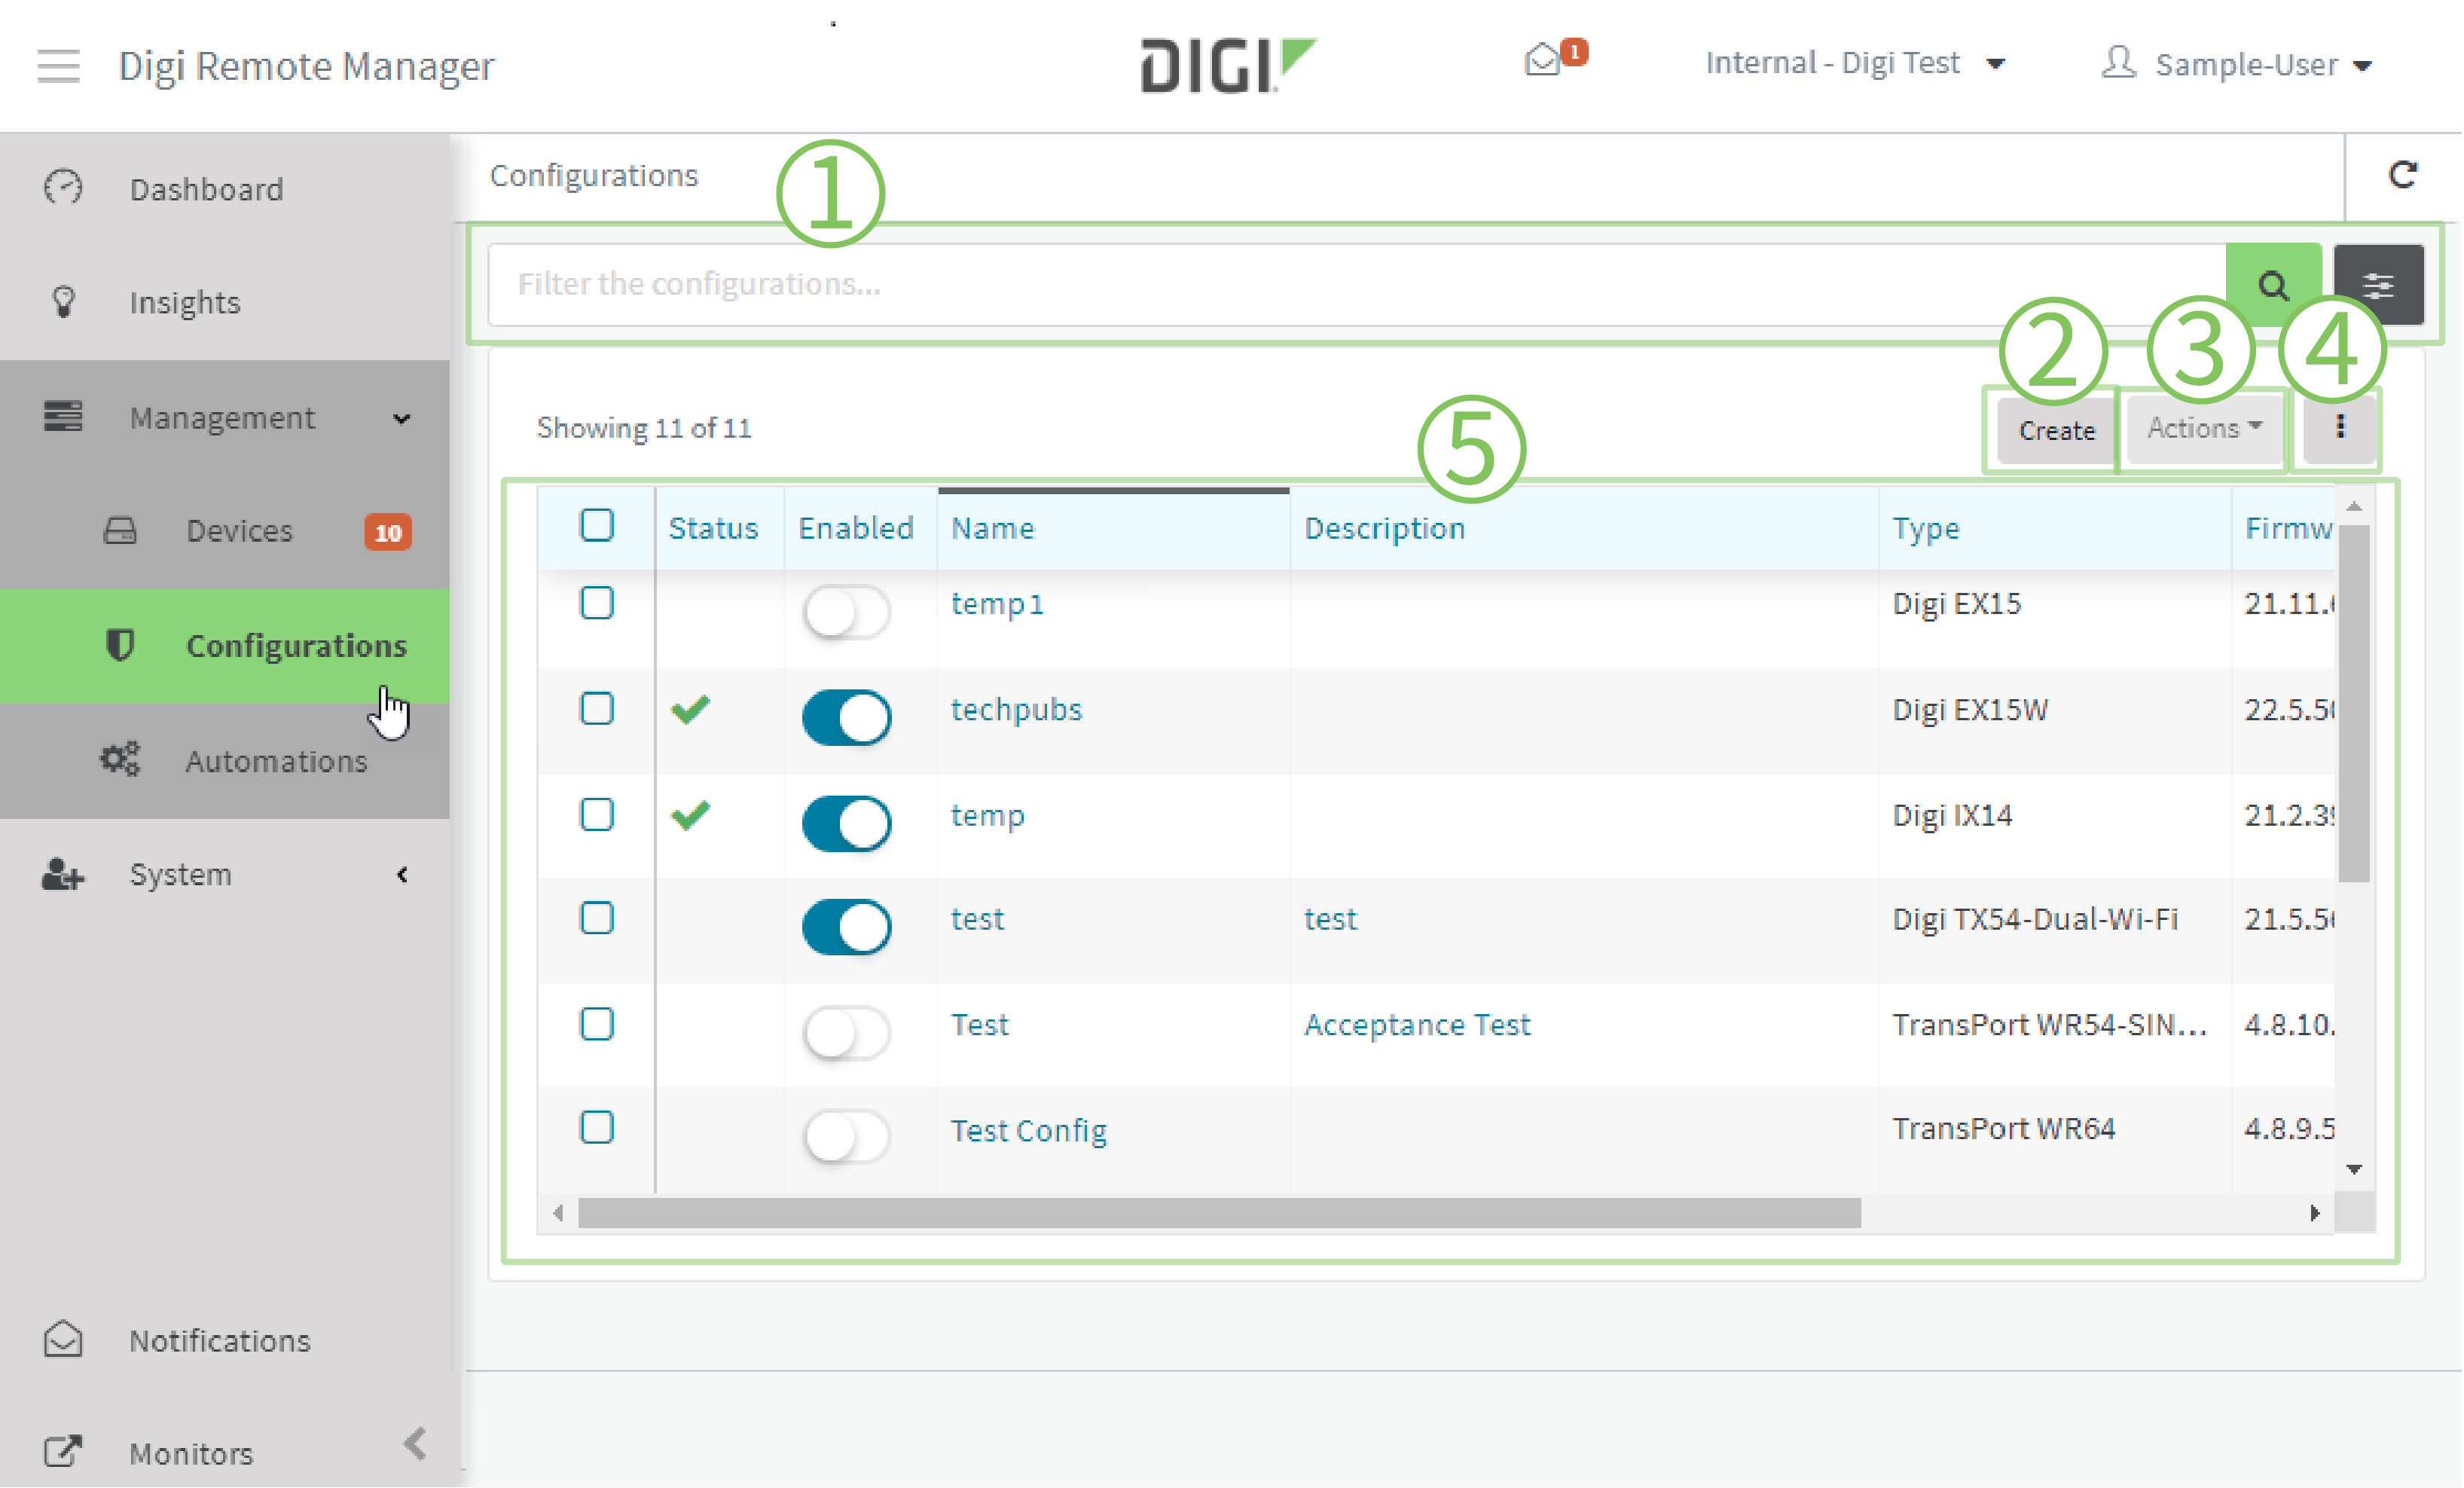This screenshot has width=2464, height=1488.
Task: Open the advanced filter sliders icon
Action: [2378, 285]
